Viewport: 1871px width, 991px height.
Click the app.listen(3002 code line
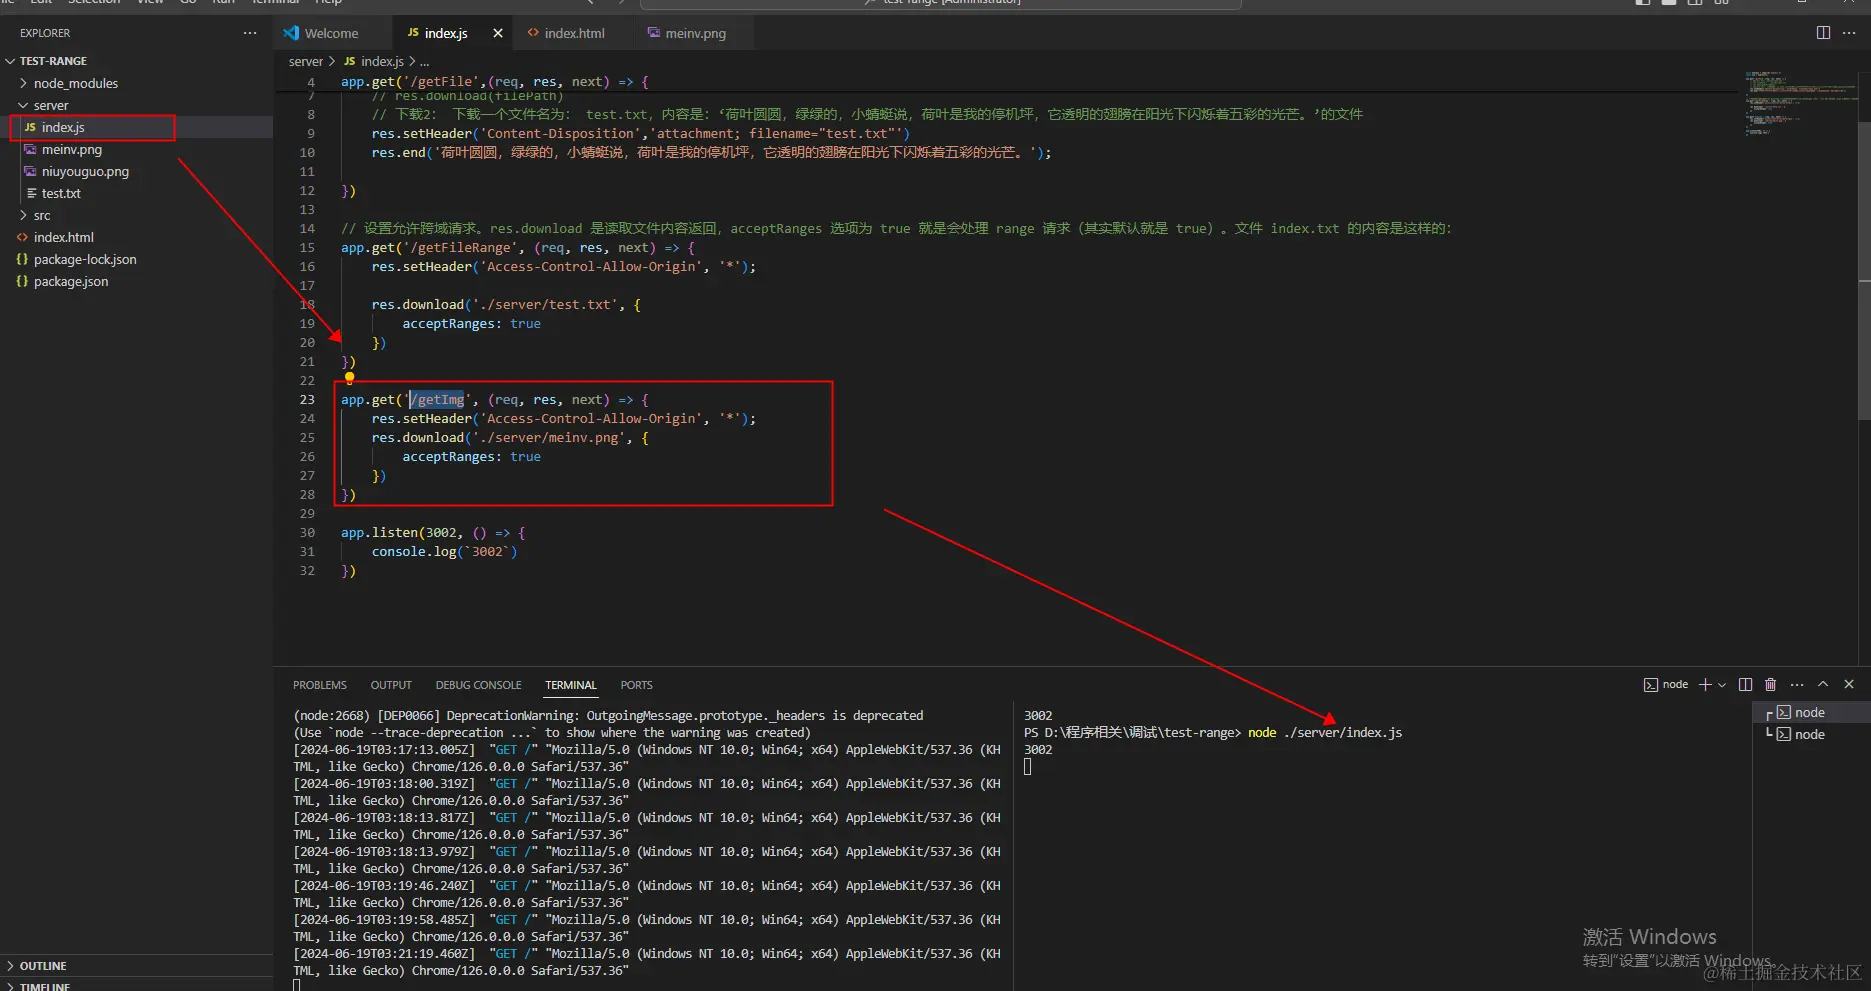(x=433, y=533)
